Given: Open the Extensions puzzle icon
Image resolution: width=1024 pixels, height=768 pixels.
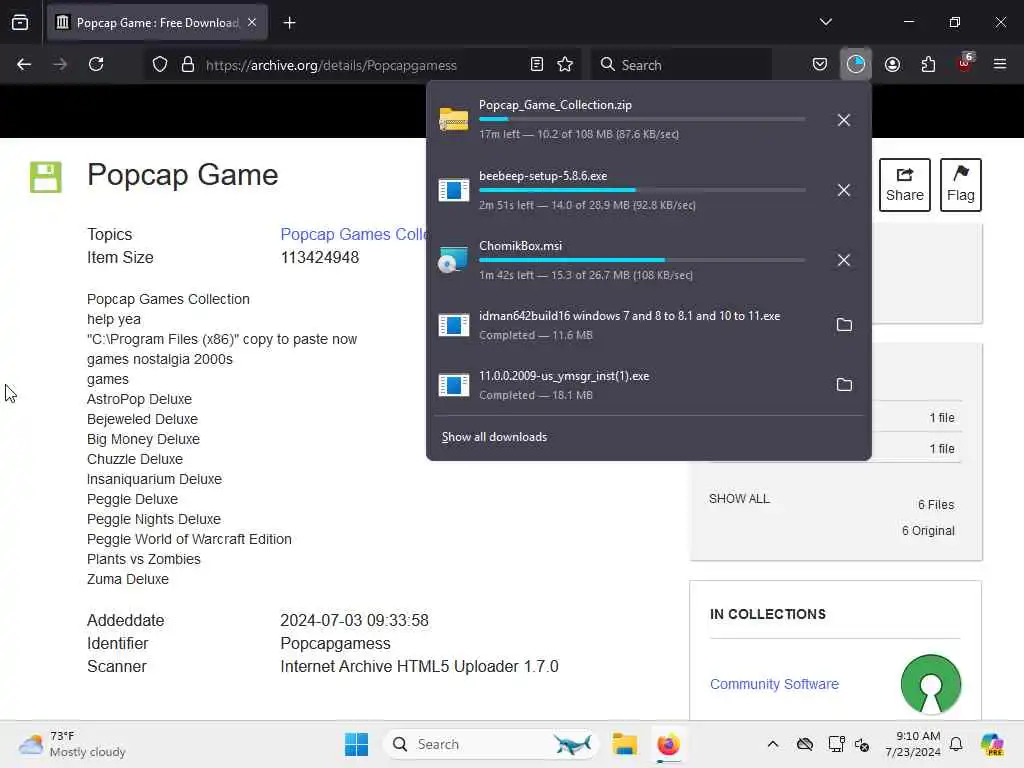Looking at the screenshot, I should point(928,65).
